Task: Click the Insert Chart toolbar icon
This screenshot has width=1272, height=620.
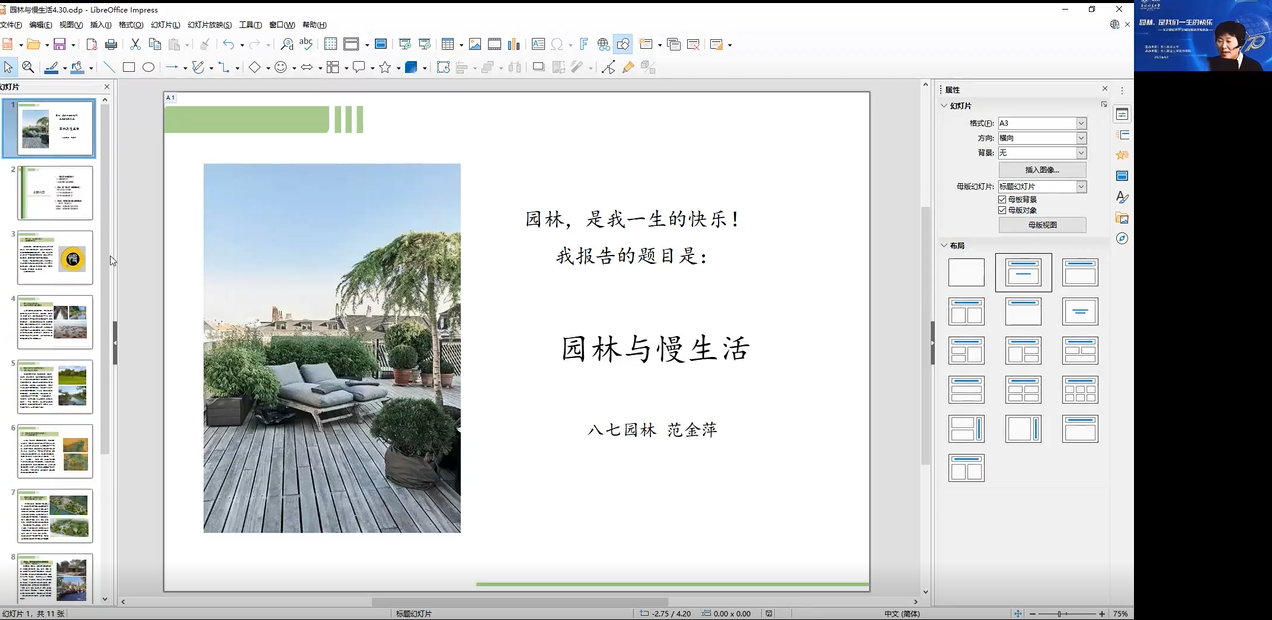Action: (x=514, y=44)
